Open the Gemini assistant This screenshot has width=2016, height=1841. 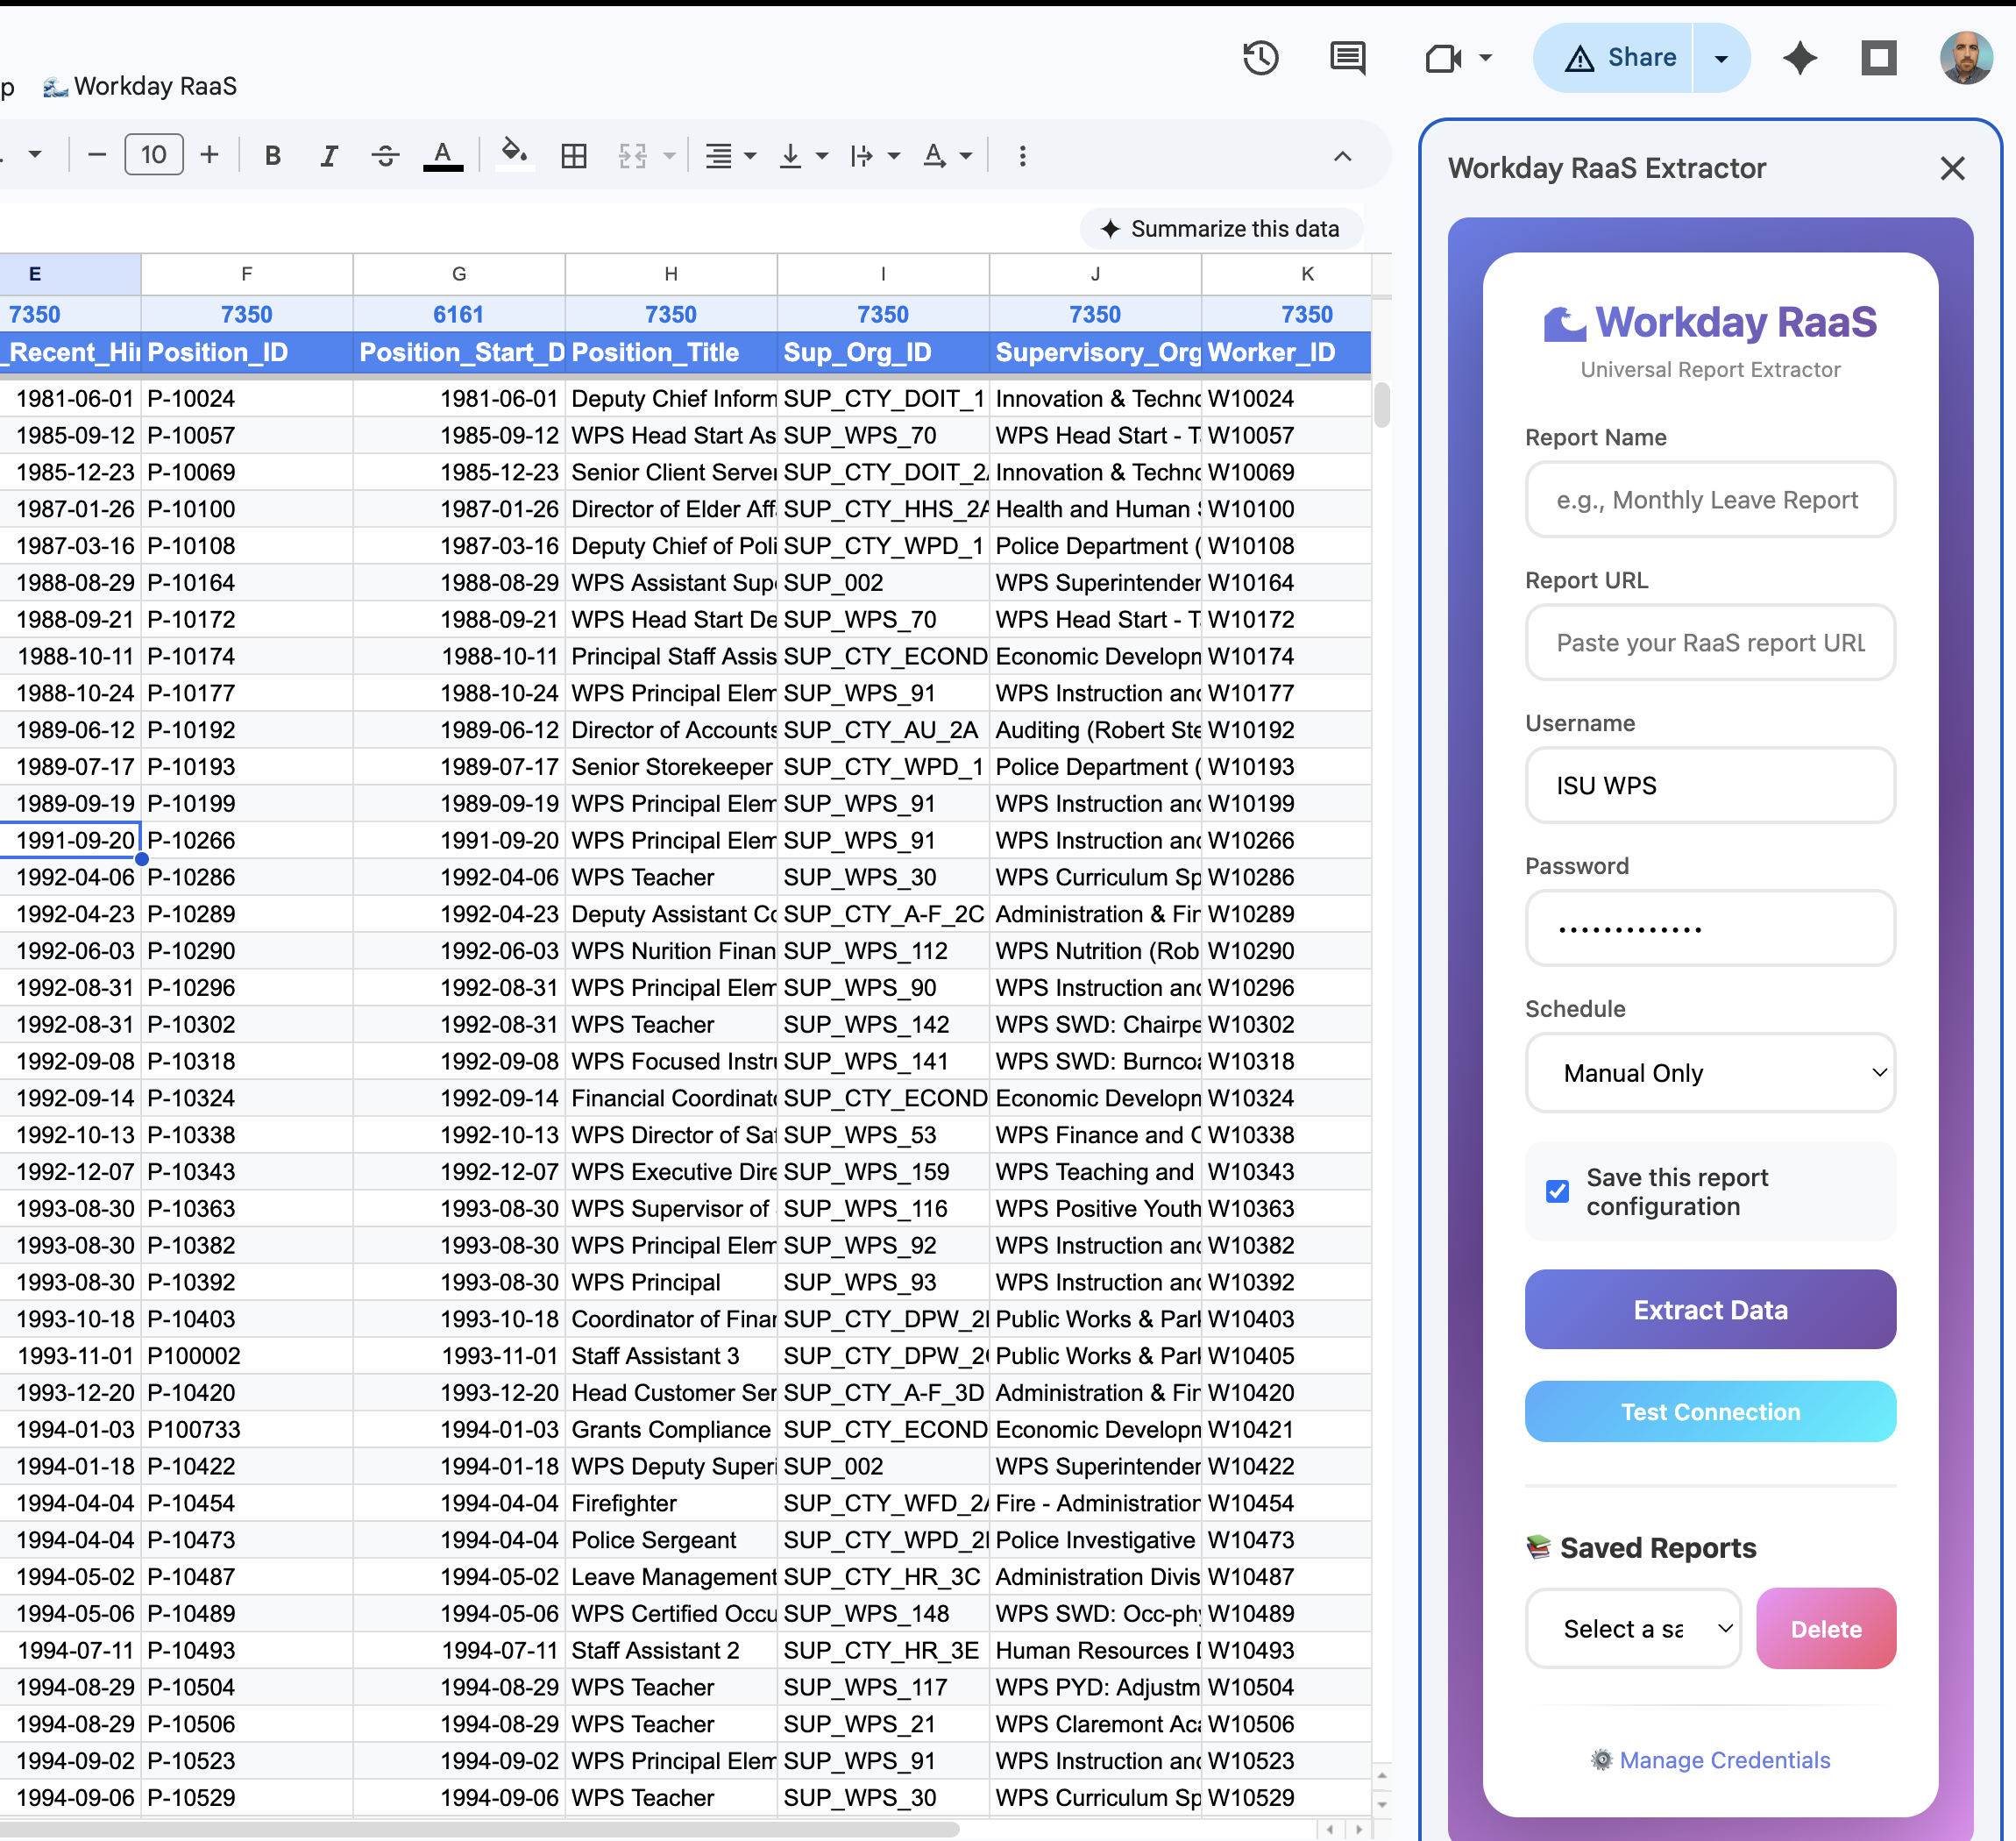point(1800,57)
